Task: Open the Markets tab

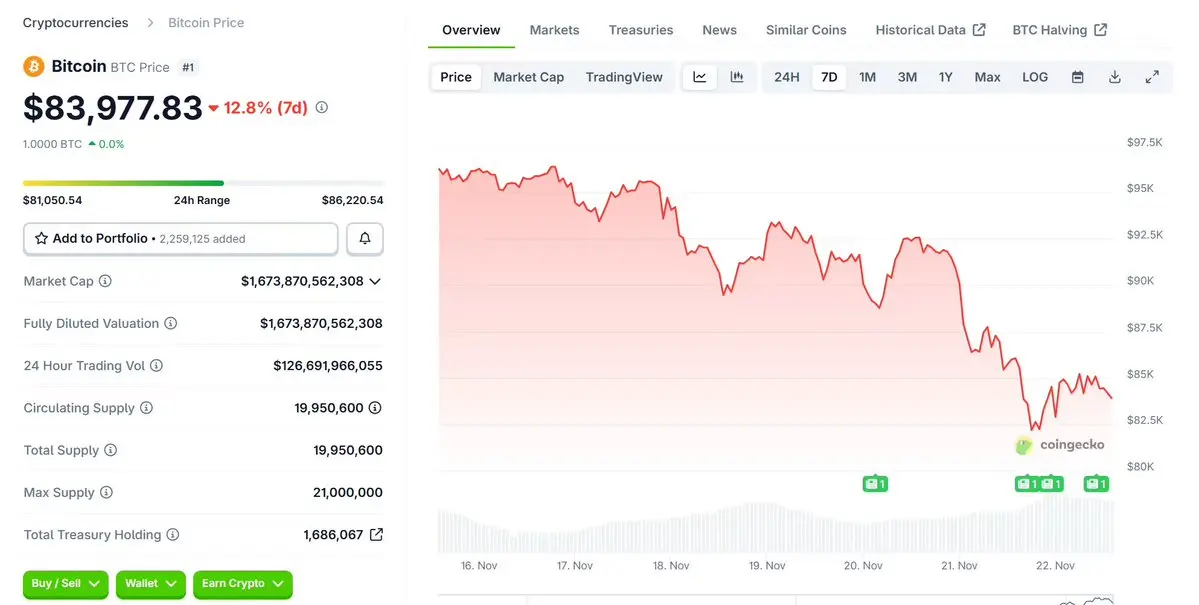Action: [x=554, y=30]
